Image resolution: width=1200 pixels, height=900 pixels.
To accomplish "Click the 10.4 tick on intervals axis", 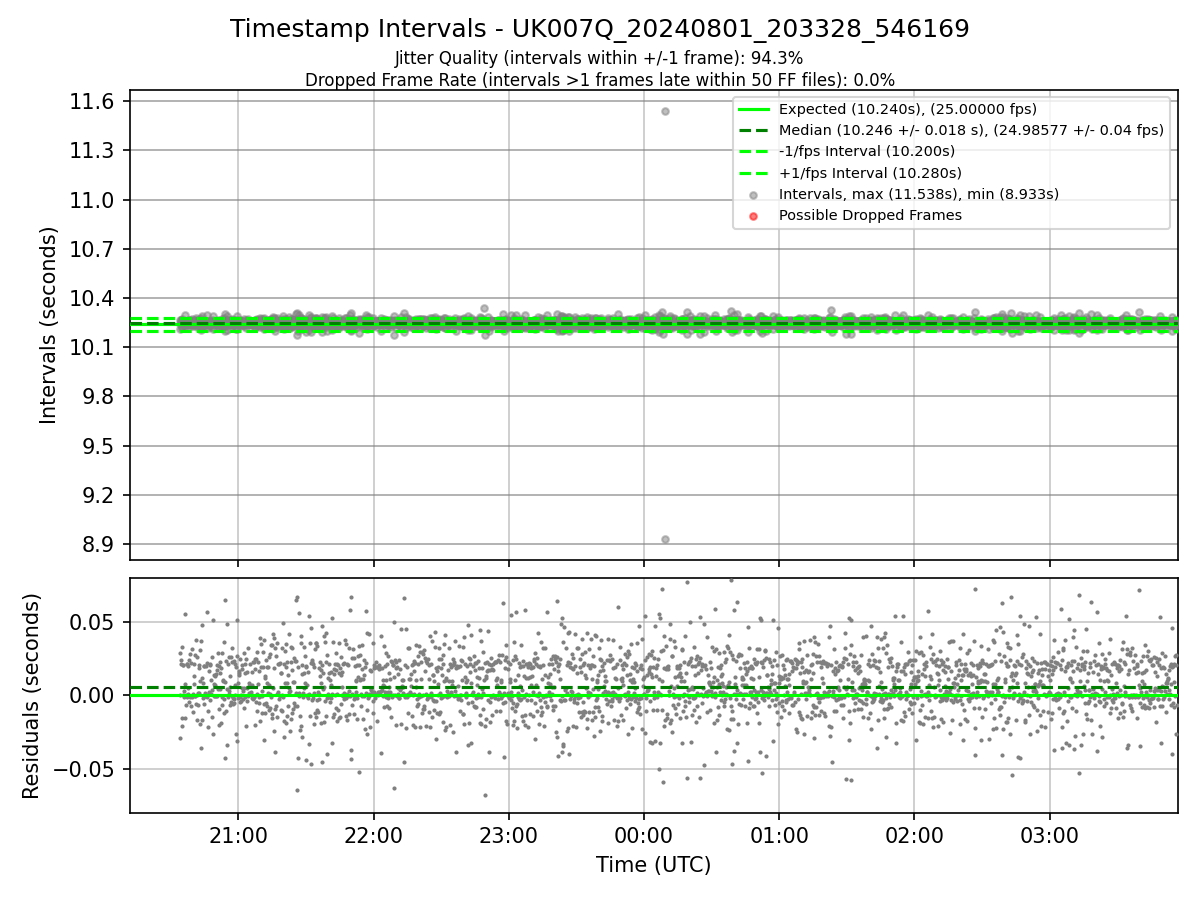I will (94, 298).
